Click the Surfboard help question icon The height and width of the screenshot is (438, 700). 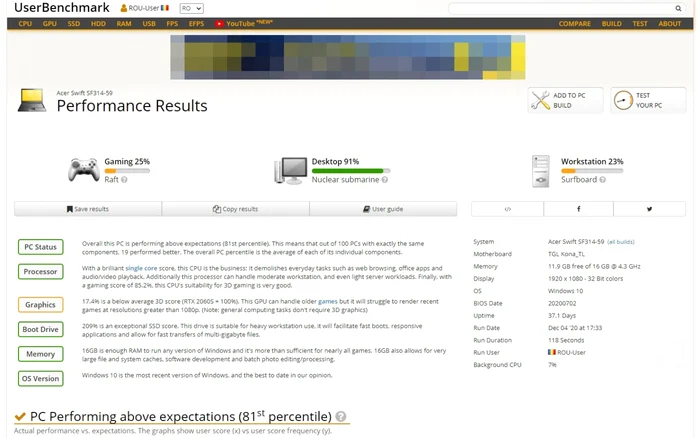[602, 179]
